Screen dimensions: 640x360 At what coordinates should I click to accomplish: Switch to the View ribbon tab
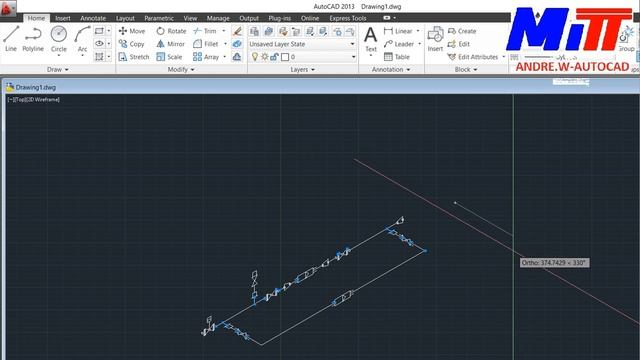pyautogui.click(x=190, y=18)
